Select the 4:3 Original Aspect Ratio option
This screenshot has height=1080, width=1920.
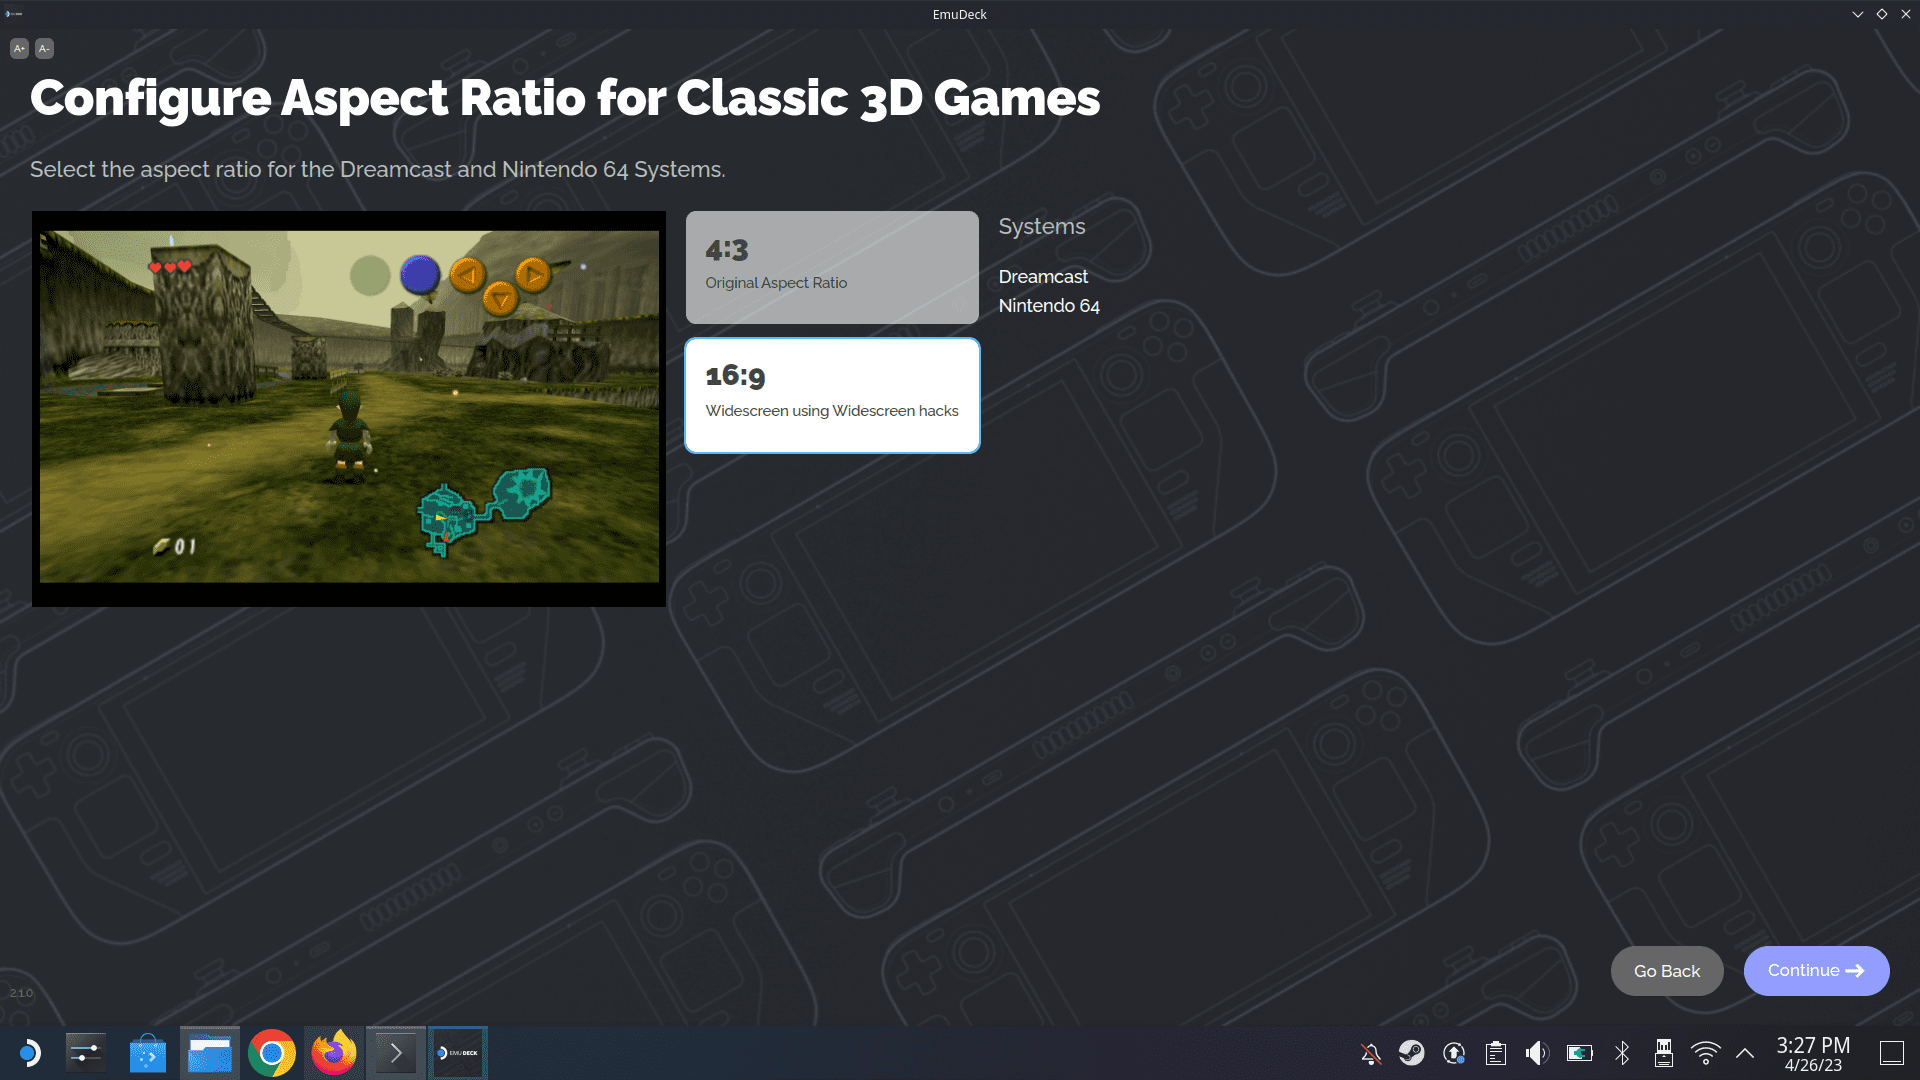point(832,267)
